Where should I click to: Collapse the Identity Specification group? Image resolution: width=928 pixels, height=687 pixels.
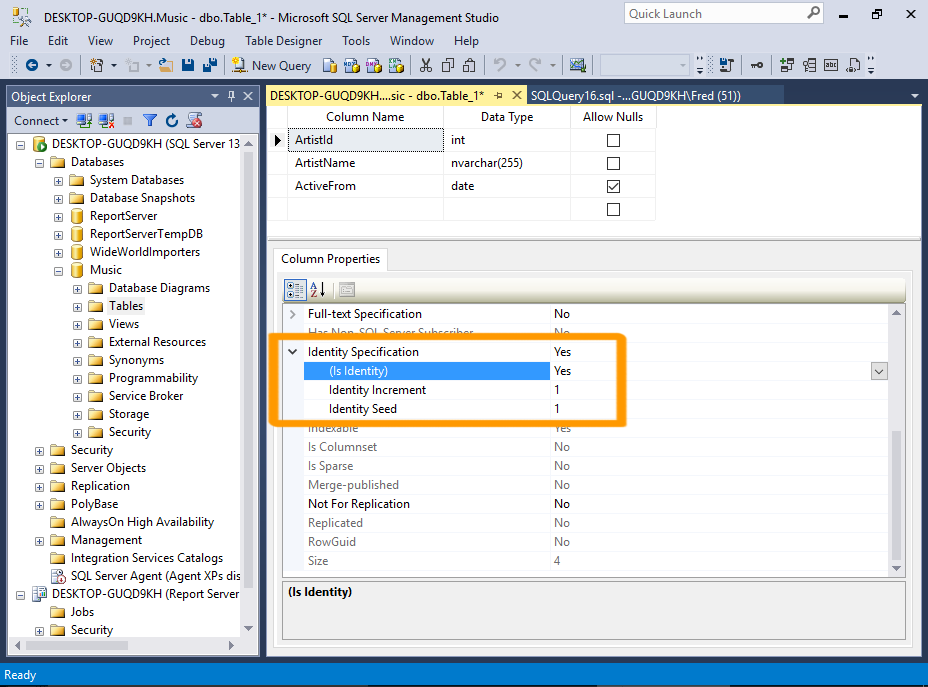click(x=293, y=352)
